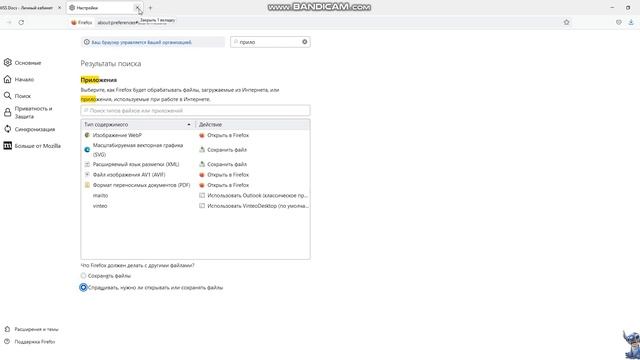640x360 pixels.
Task: Click the magnifier icon next to Поиск
Action: (7, 96)
